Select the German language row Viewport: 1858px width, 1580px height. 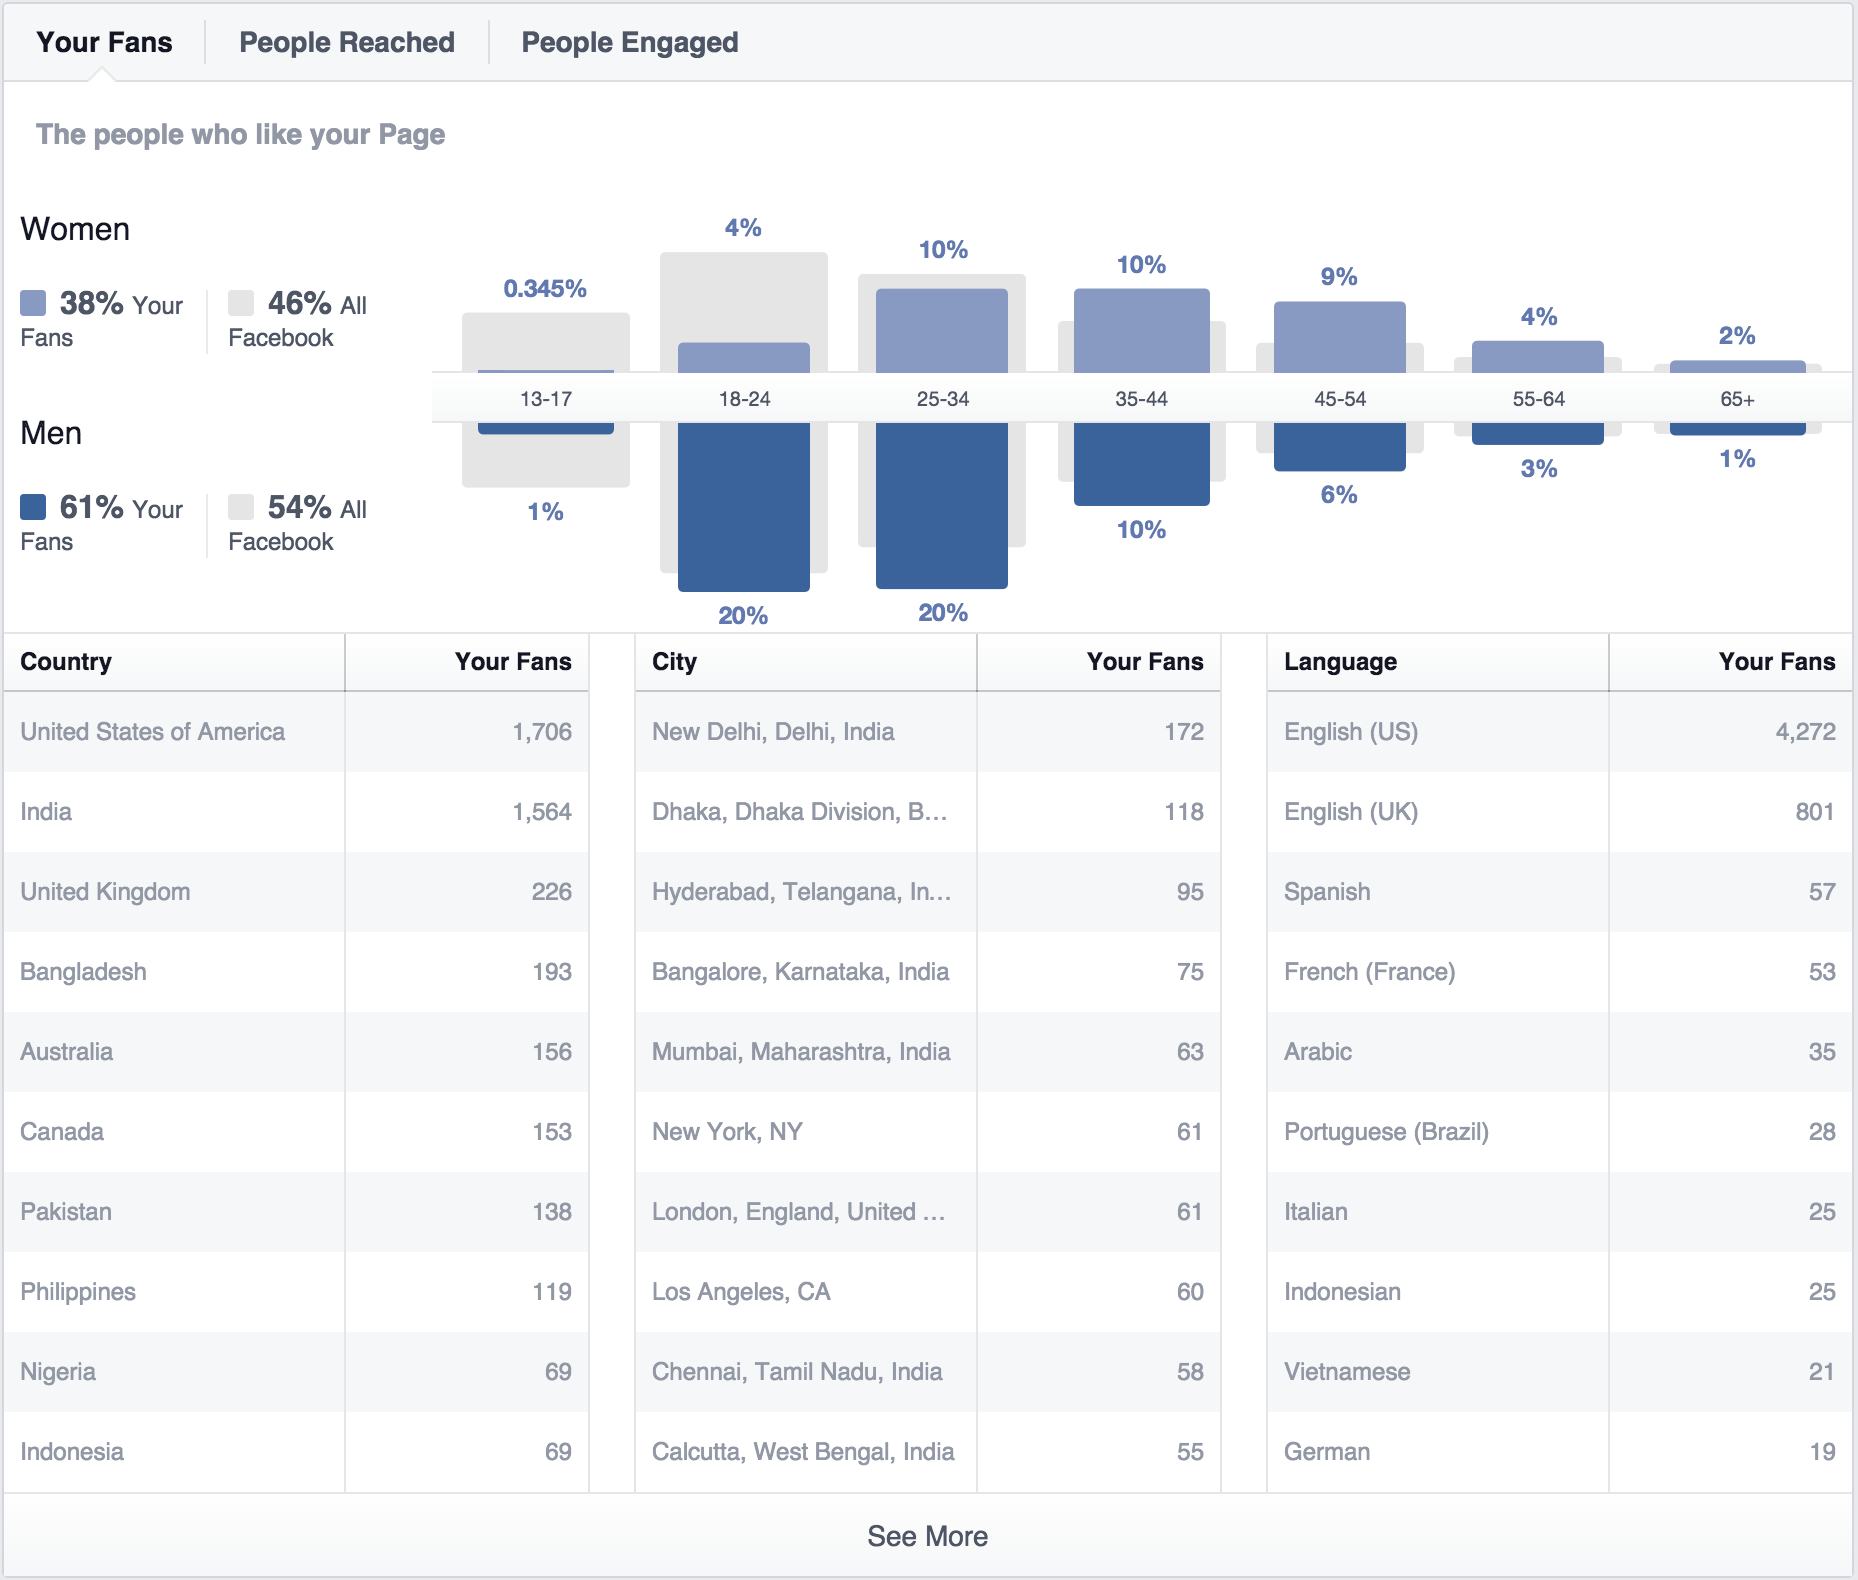[1560, 1452]
